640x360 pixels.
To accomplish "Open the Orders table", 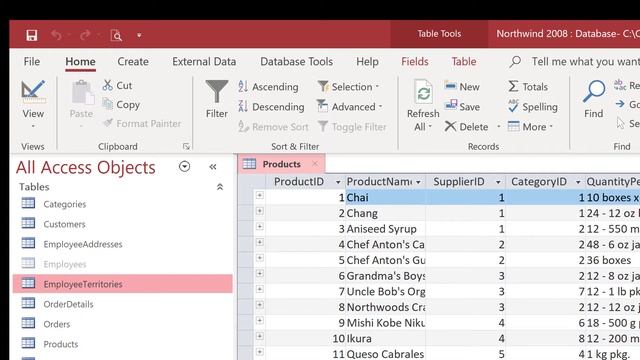I will coord(122,324).
